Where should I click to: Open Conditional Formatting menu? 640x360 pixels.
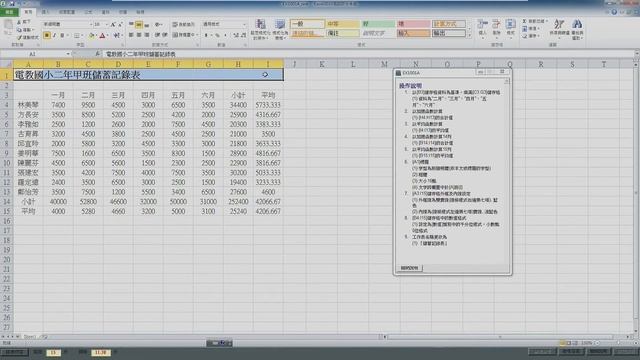point(260,29)
